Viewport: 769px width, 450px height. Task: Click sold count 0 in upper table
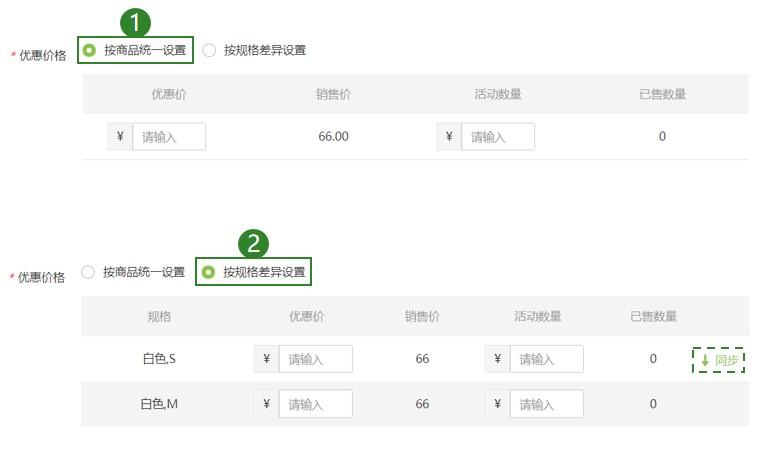click(x=662, y=136)
